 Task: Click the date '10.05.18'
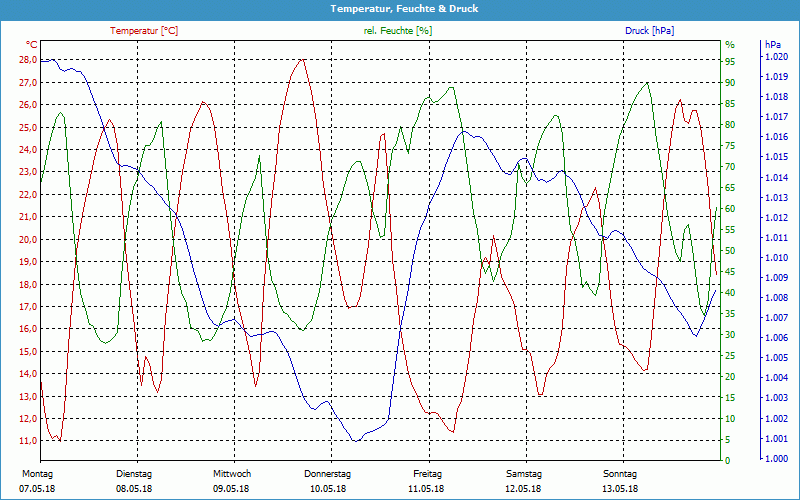tap(328, 489)
